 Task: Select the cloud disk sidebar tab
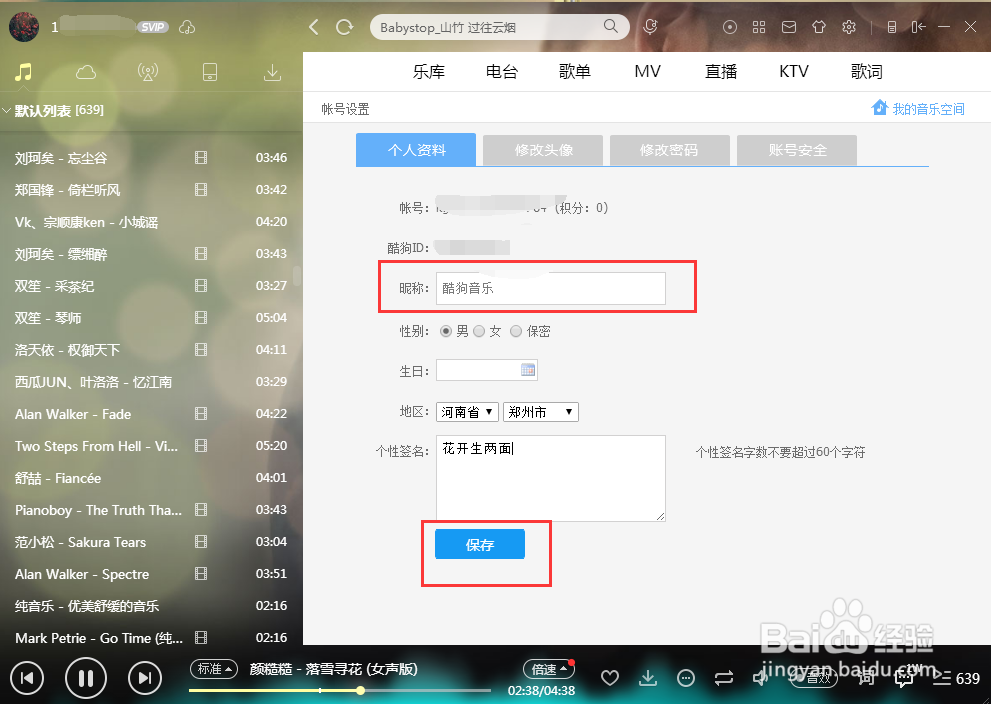[86, 72]
